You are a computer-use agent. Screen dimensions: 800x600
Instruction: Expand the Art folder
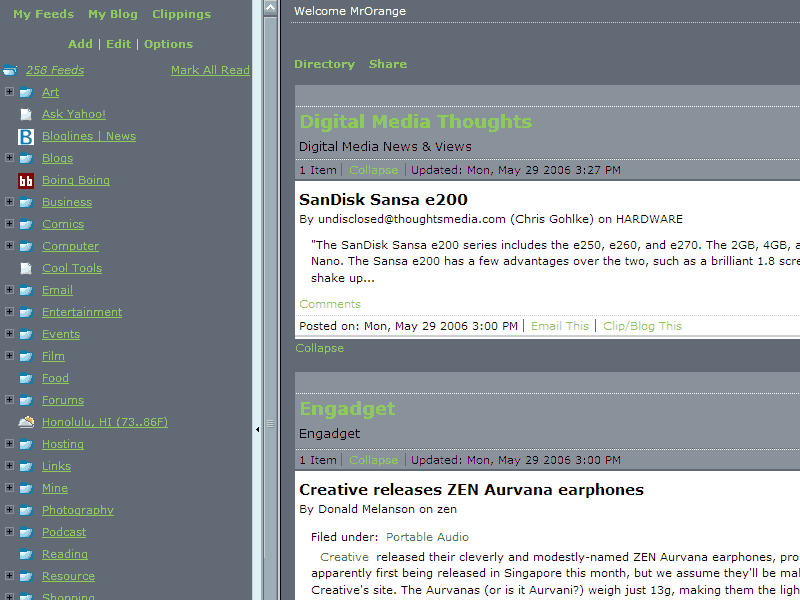pos(9,91)
